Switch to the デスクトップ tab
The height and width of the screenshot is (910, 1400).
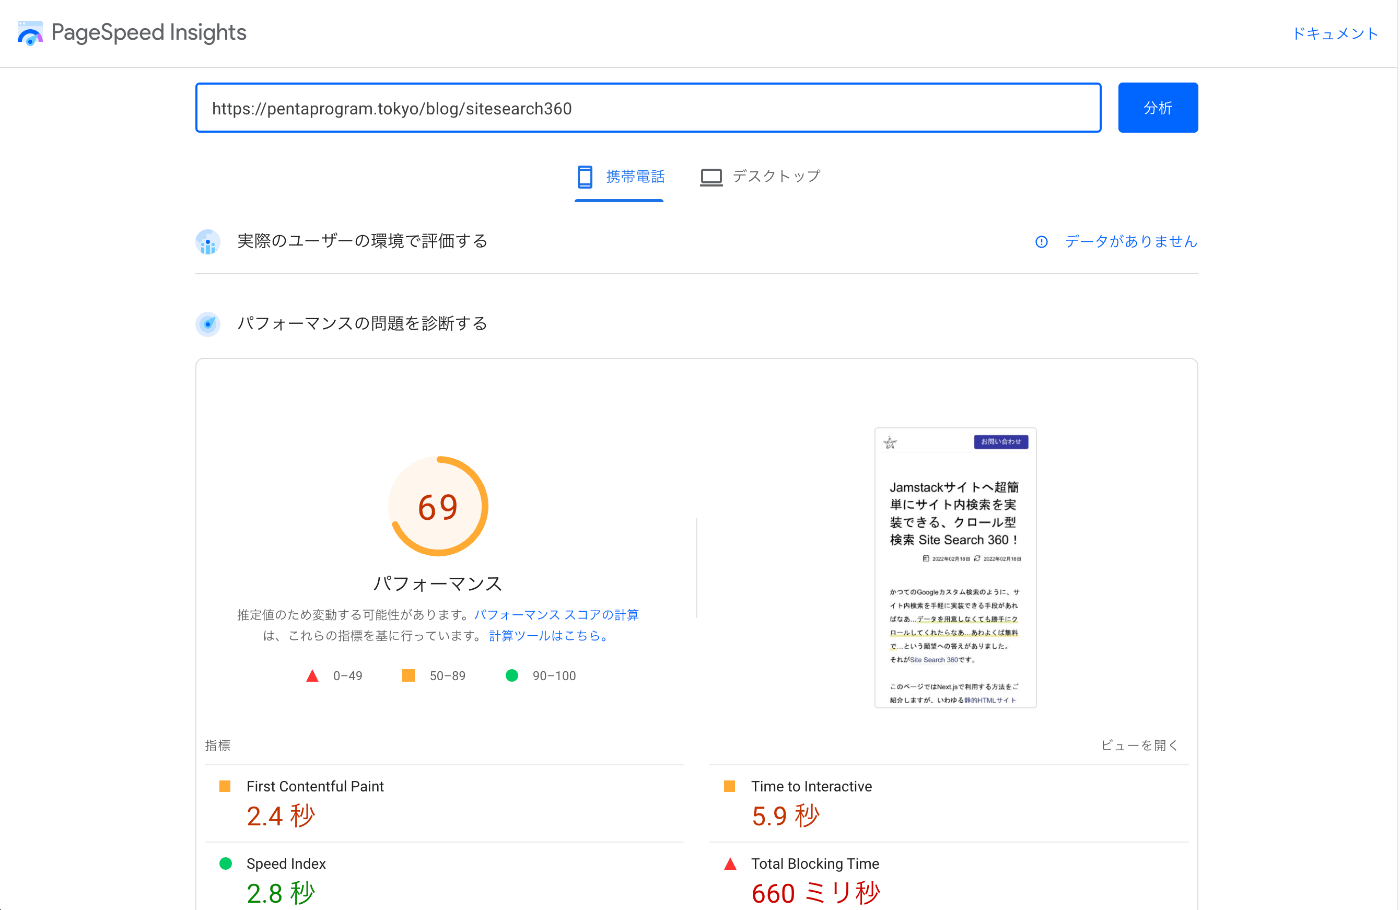761,177
